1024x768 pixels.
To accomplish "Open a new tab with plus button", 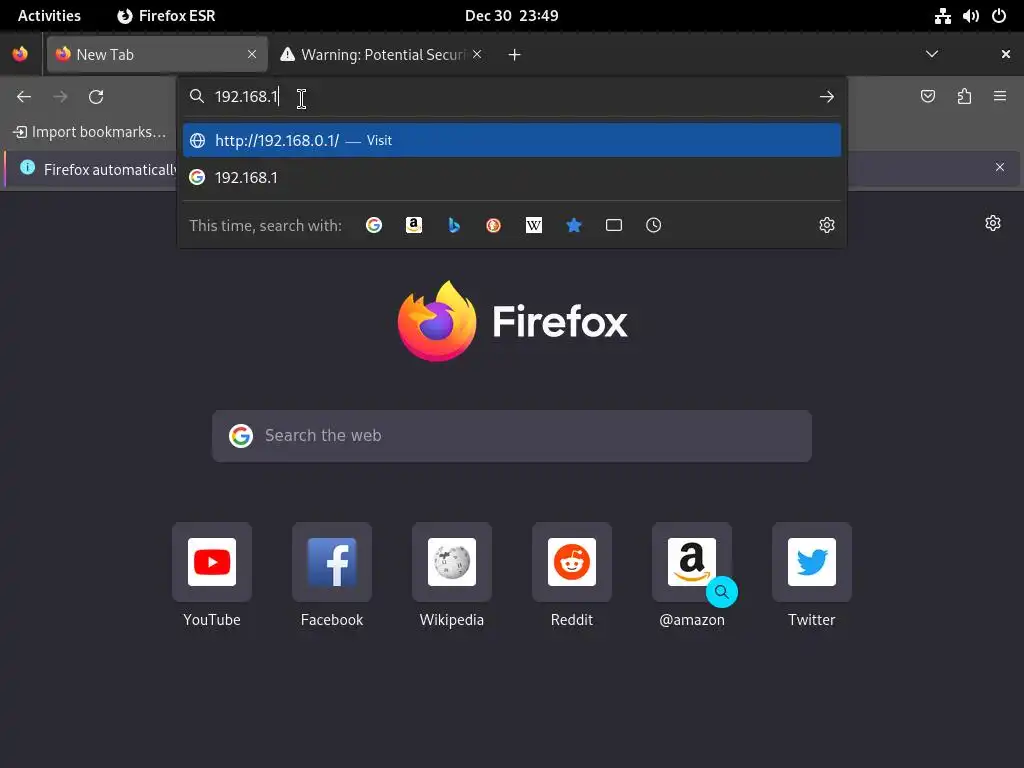I will click(515, 55).
